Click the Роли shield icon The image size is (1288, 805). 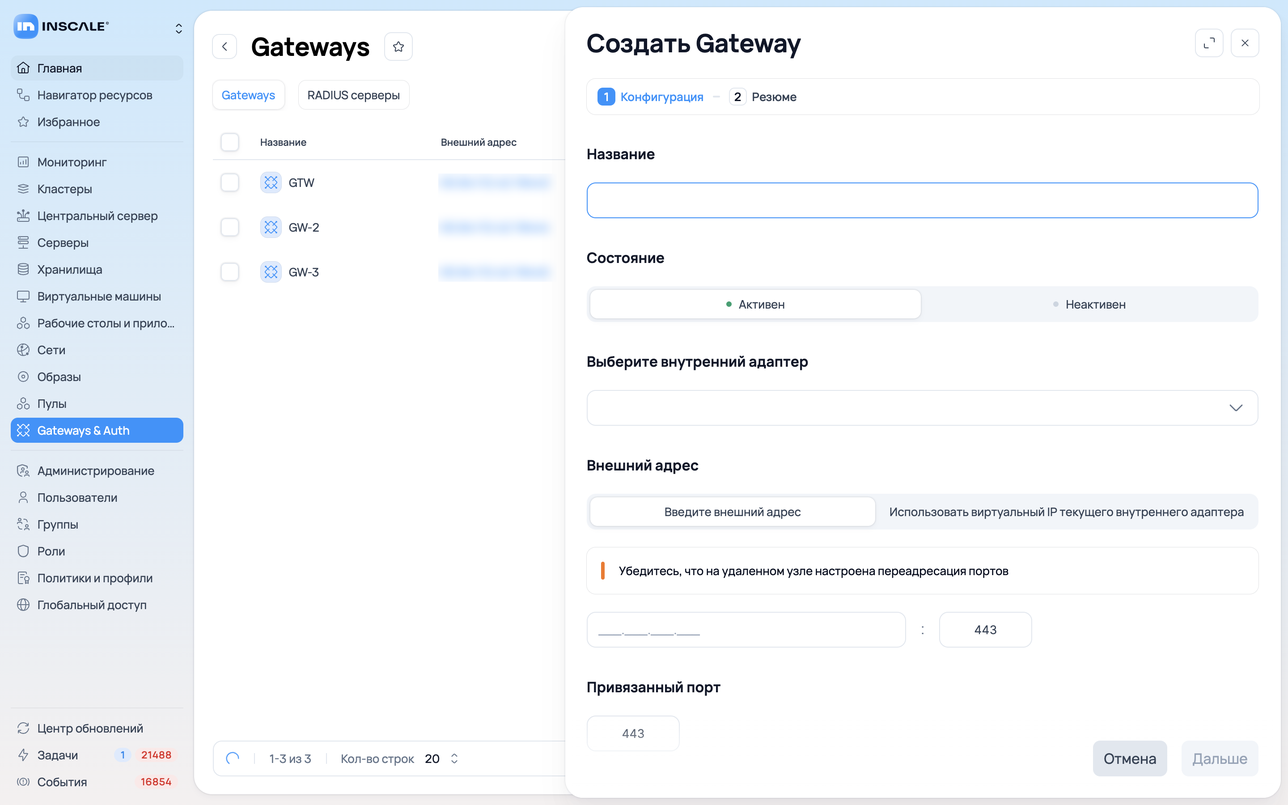click(x=24, y=551)
